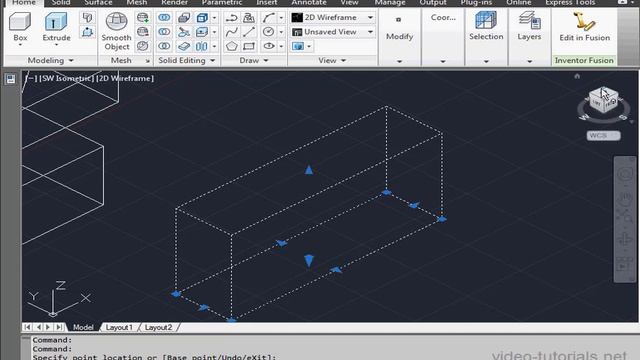Click the ViewCube in the viewport

point(603,100)
